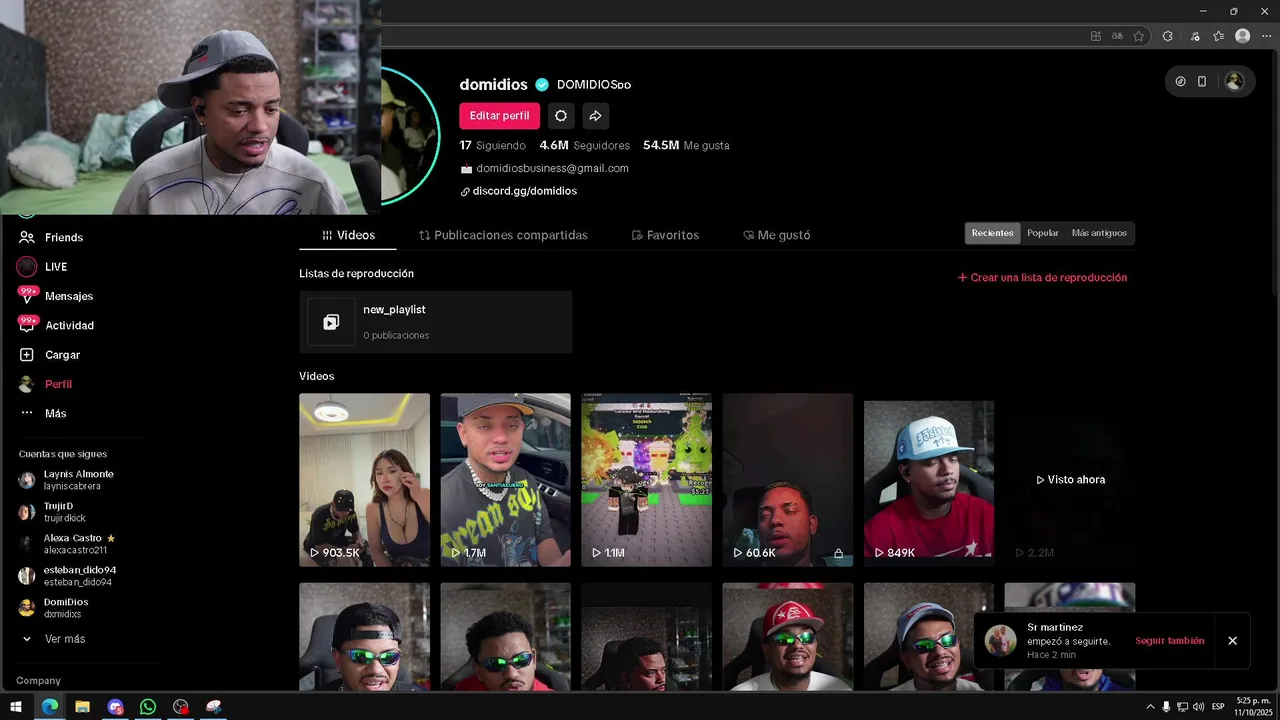Sort videos by Recientes
The height and width of the screenshot is (720, 1280).
992,233
